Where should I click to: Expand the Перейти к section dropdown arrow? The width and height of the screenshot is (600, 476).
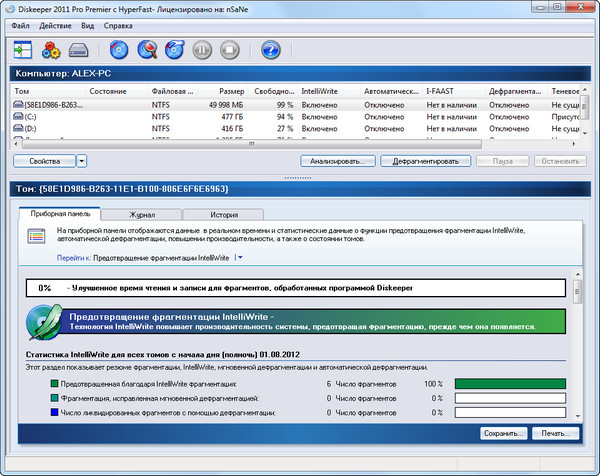[240, 257]
